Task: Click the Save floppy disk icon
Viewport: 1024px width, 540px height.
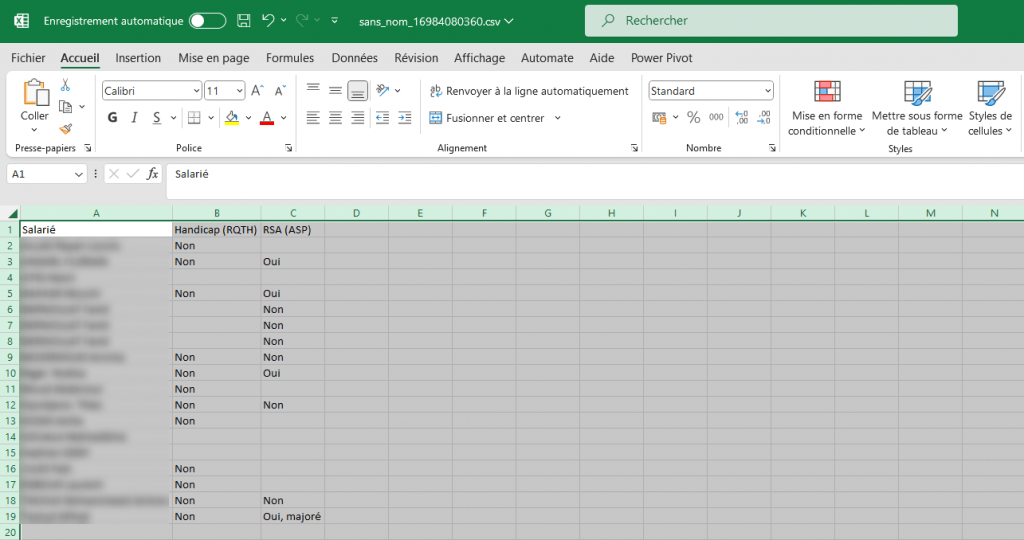Action: coord(243,21)
